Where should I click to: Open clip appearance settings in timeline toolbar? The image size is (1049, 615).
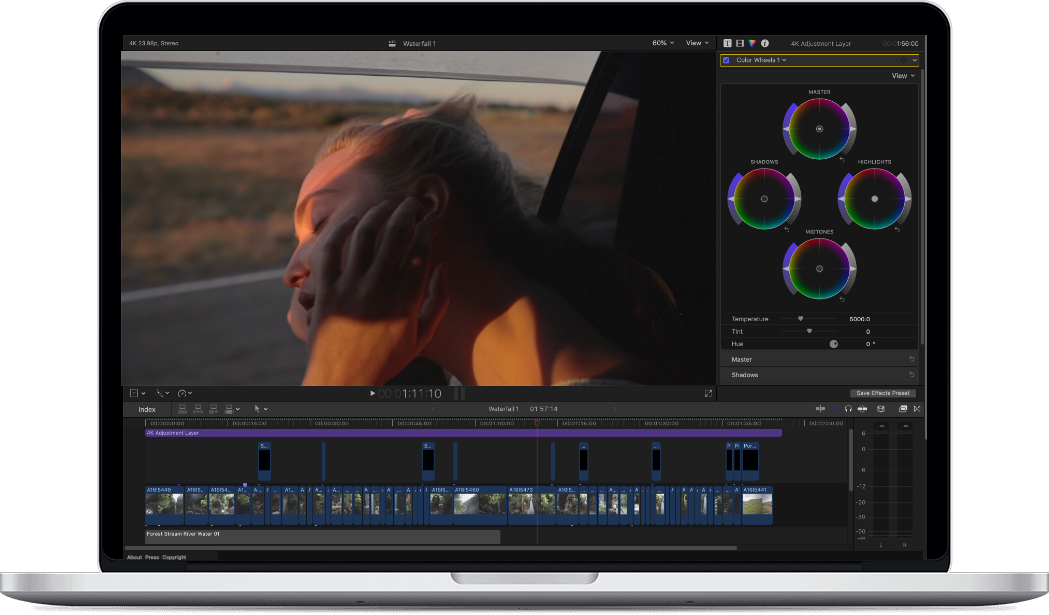pos(880,409)
